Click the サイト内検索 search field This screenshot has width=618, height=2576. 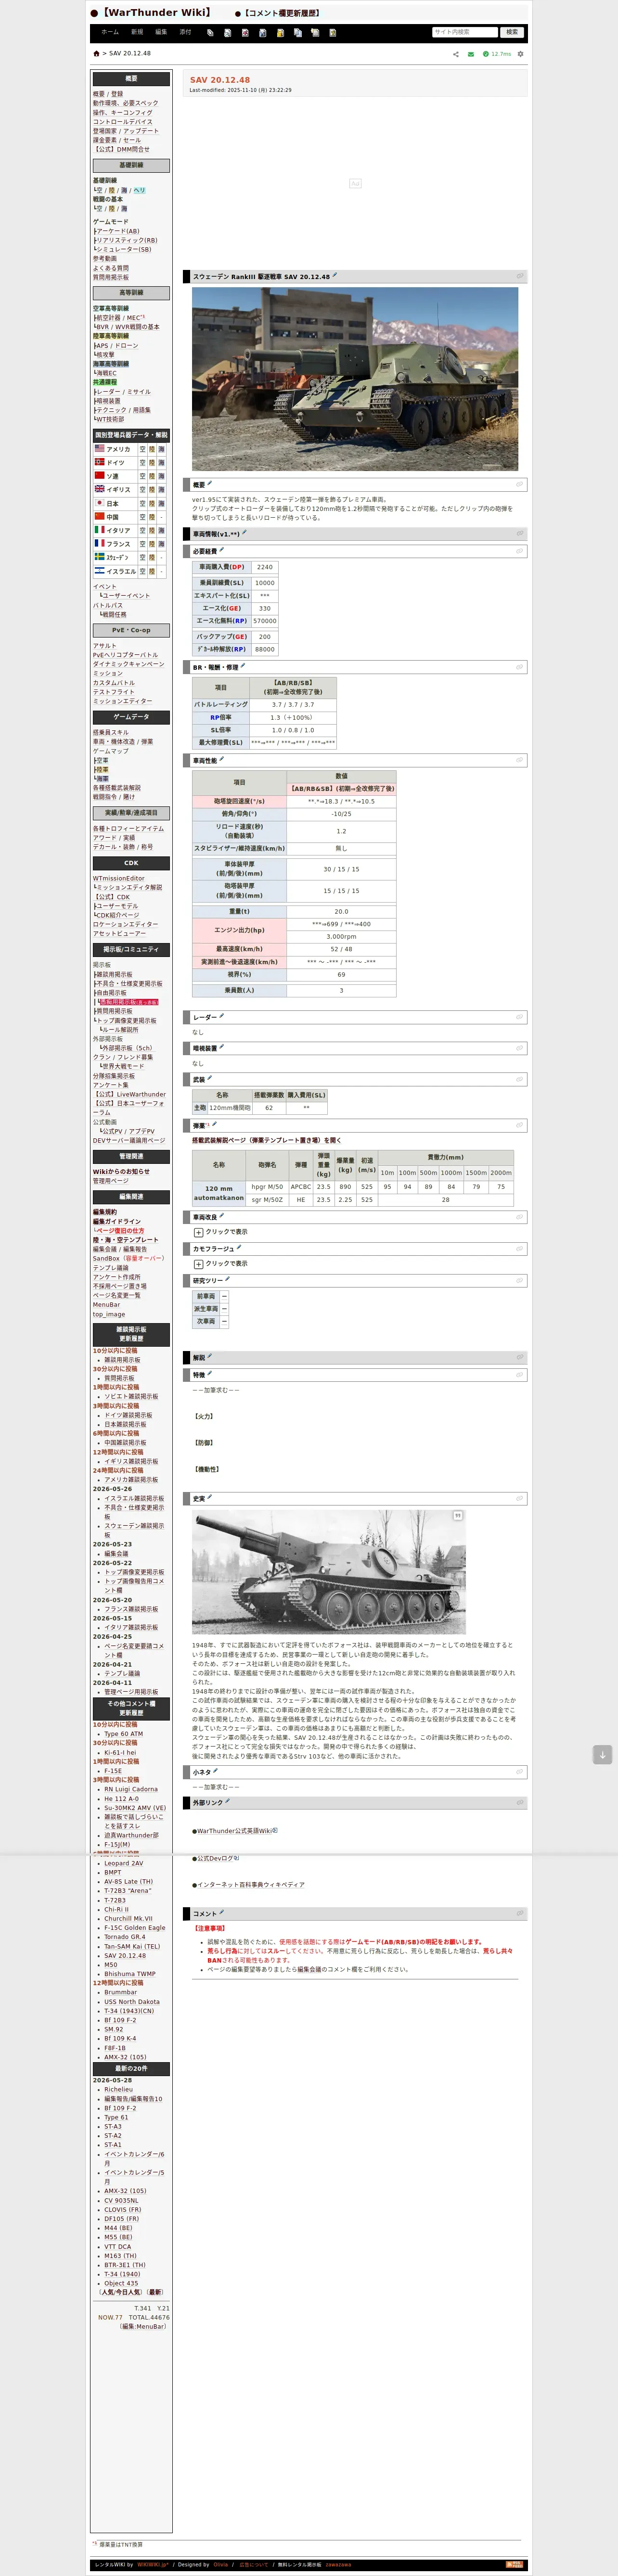[x=464, y=33]
